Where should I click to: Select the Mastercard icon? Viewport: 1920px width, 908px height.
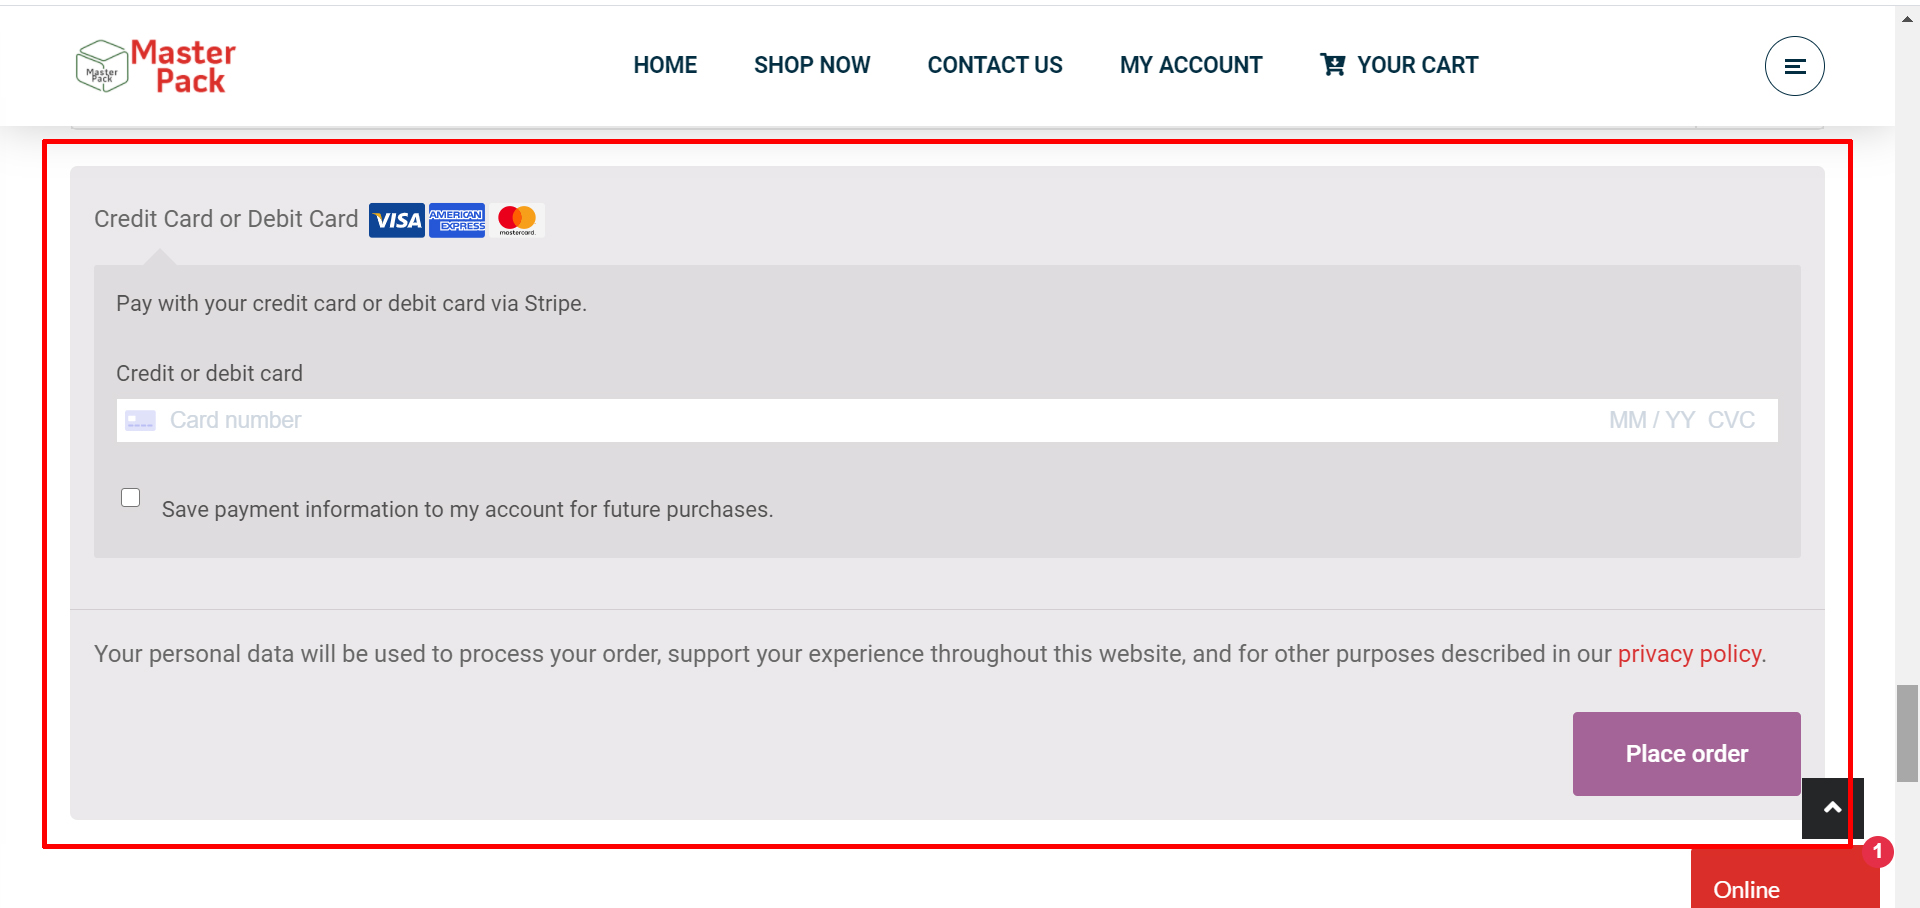coord(516,219)
